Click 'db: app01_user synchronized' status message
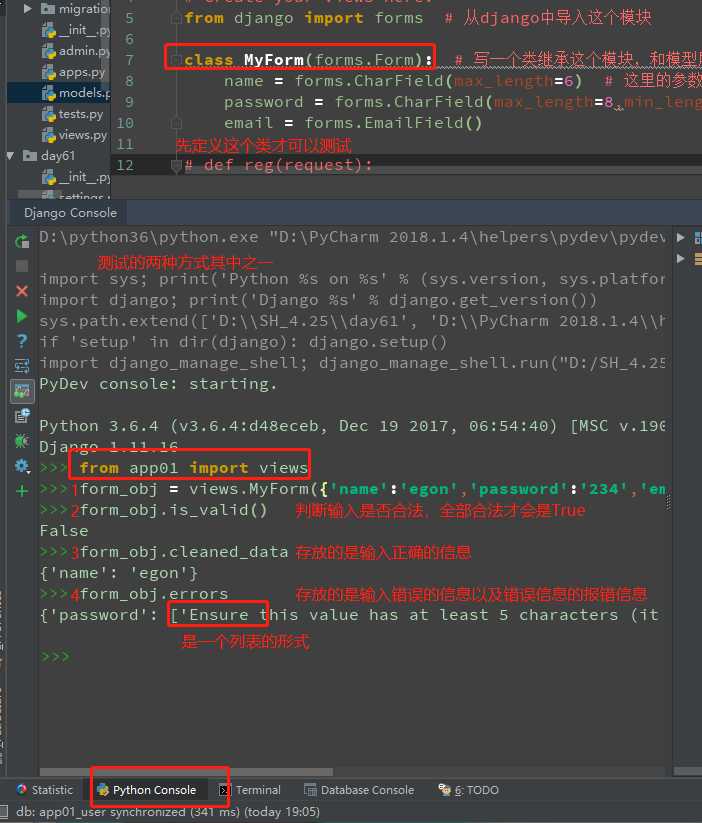 (x=168, y=811)
